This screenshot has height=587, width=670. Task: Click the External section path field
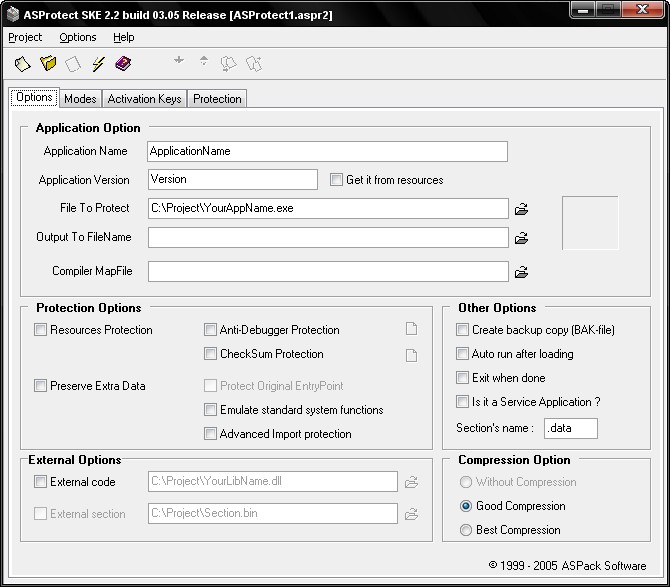point(273,513)
